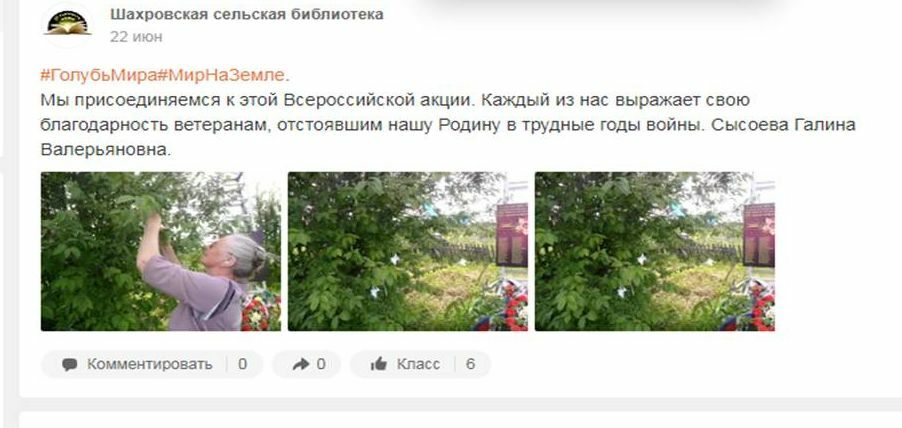Click the comment speech bubble icon

pyautogui.click(x=70, y=365)
